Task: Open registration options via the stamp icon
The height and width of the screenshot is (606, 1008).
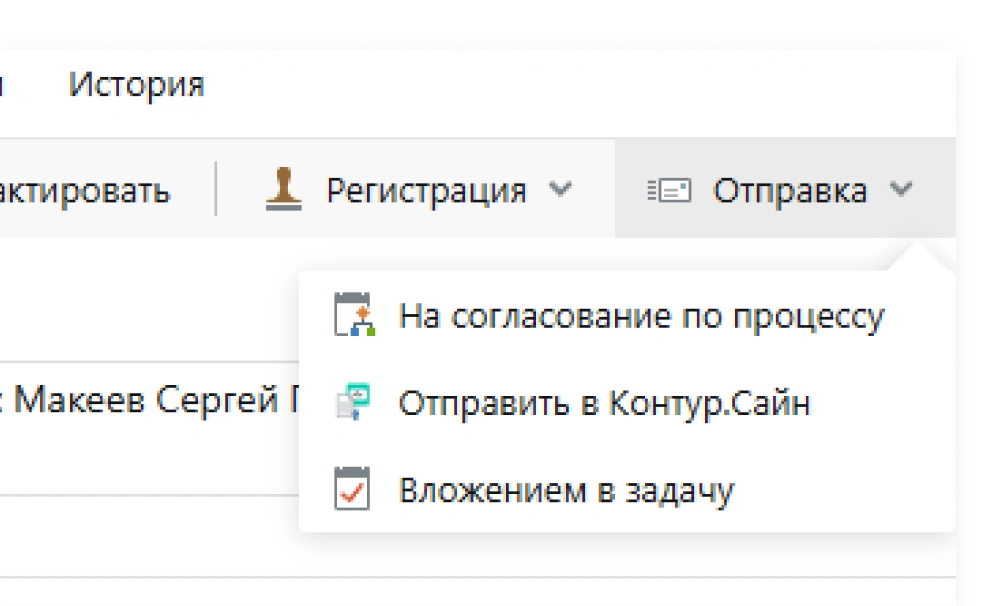Action: click(282, 190)
